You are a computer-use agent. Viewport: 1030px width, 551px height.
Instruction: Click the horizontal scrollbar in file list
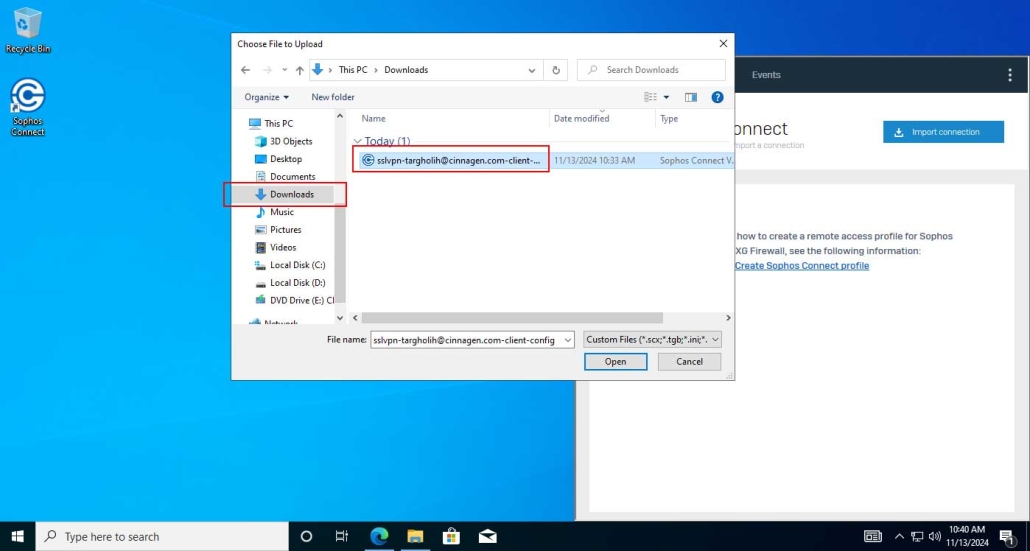point(512,318)
